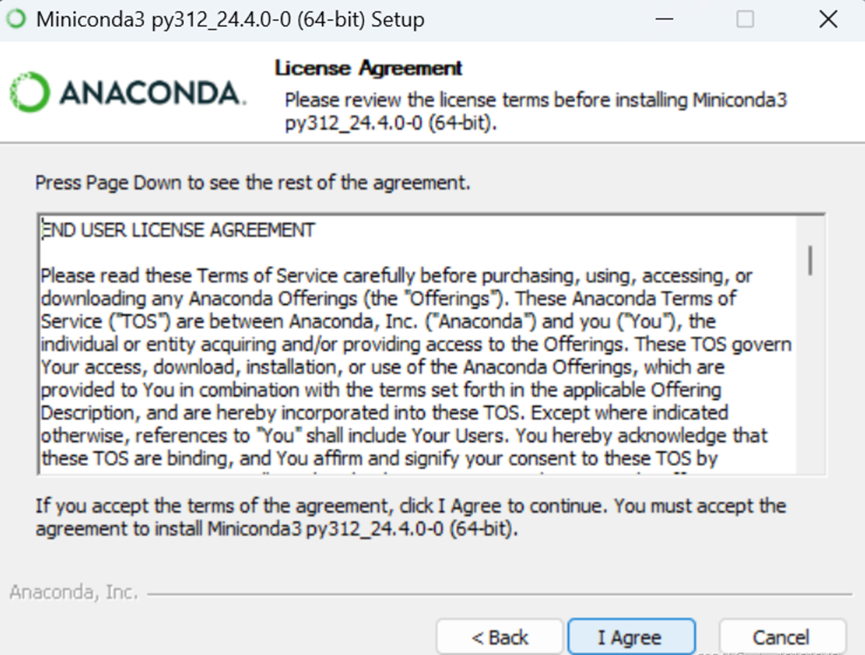Click the license text scrollbar thumb
Viewport: 865px width, 655px height.
pyautogui.click(x=810, y=260)
